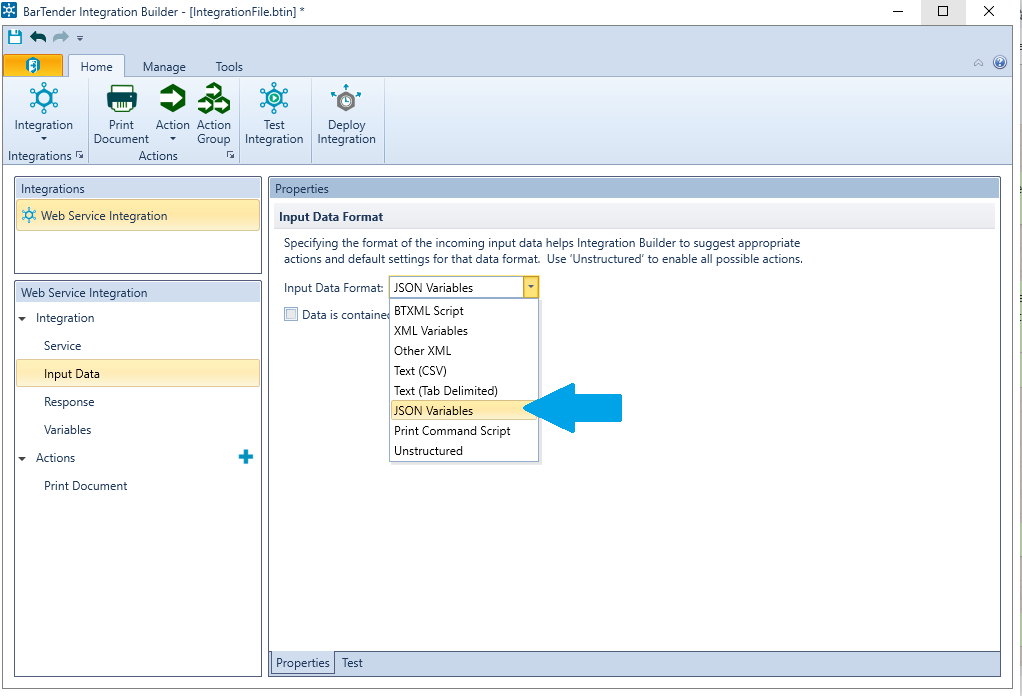Select the Variables tree item
This screenshot has width=1022, height=696.
68,430
